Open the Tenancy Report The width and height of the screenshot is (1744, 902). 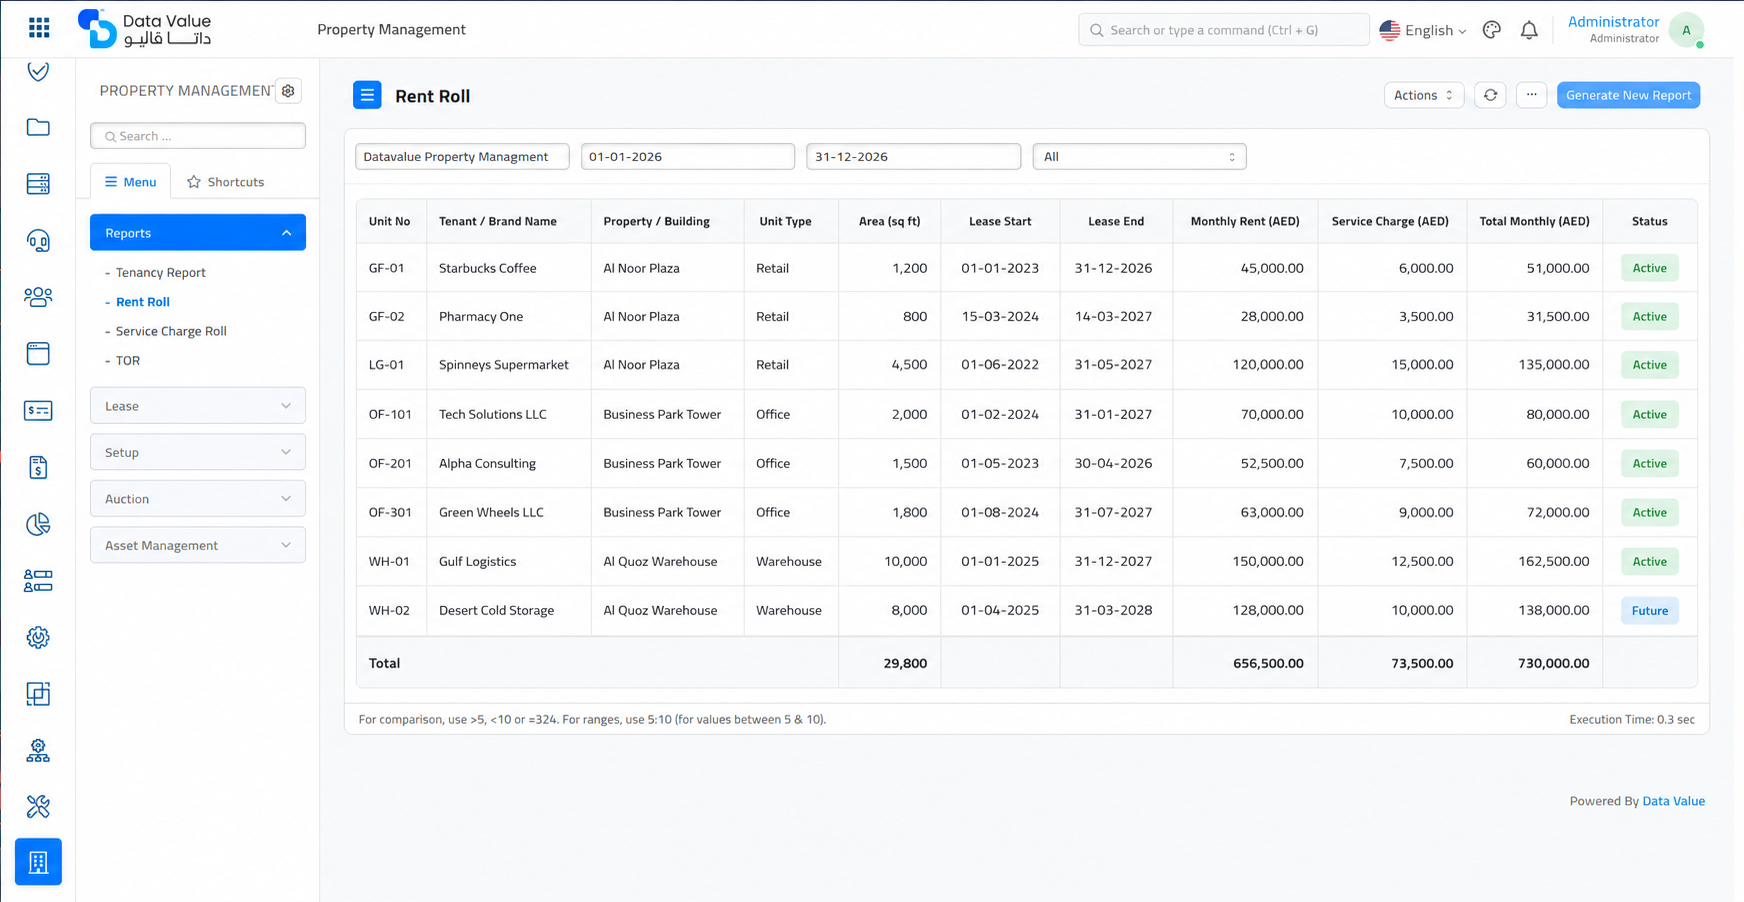coord(160,272)
